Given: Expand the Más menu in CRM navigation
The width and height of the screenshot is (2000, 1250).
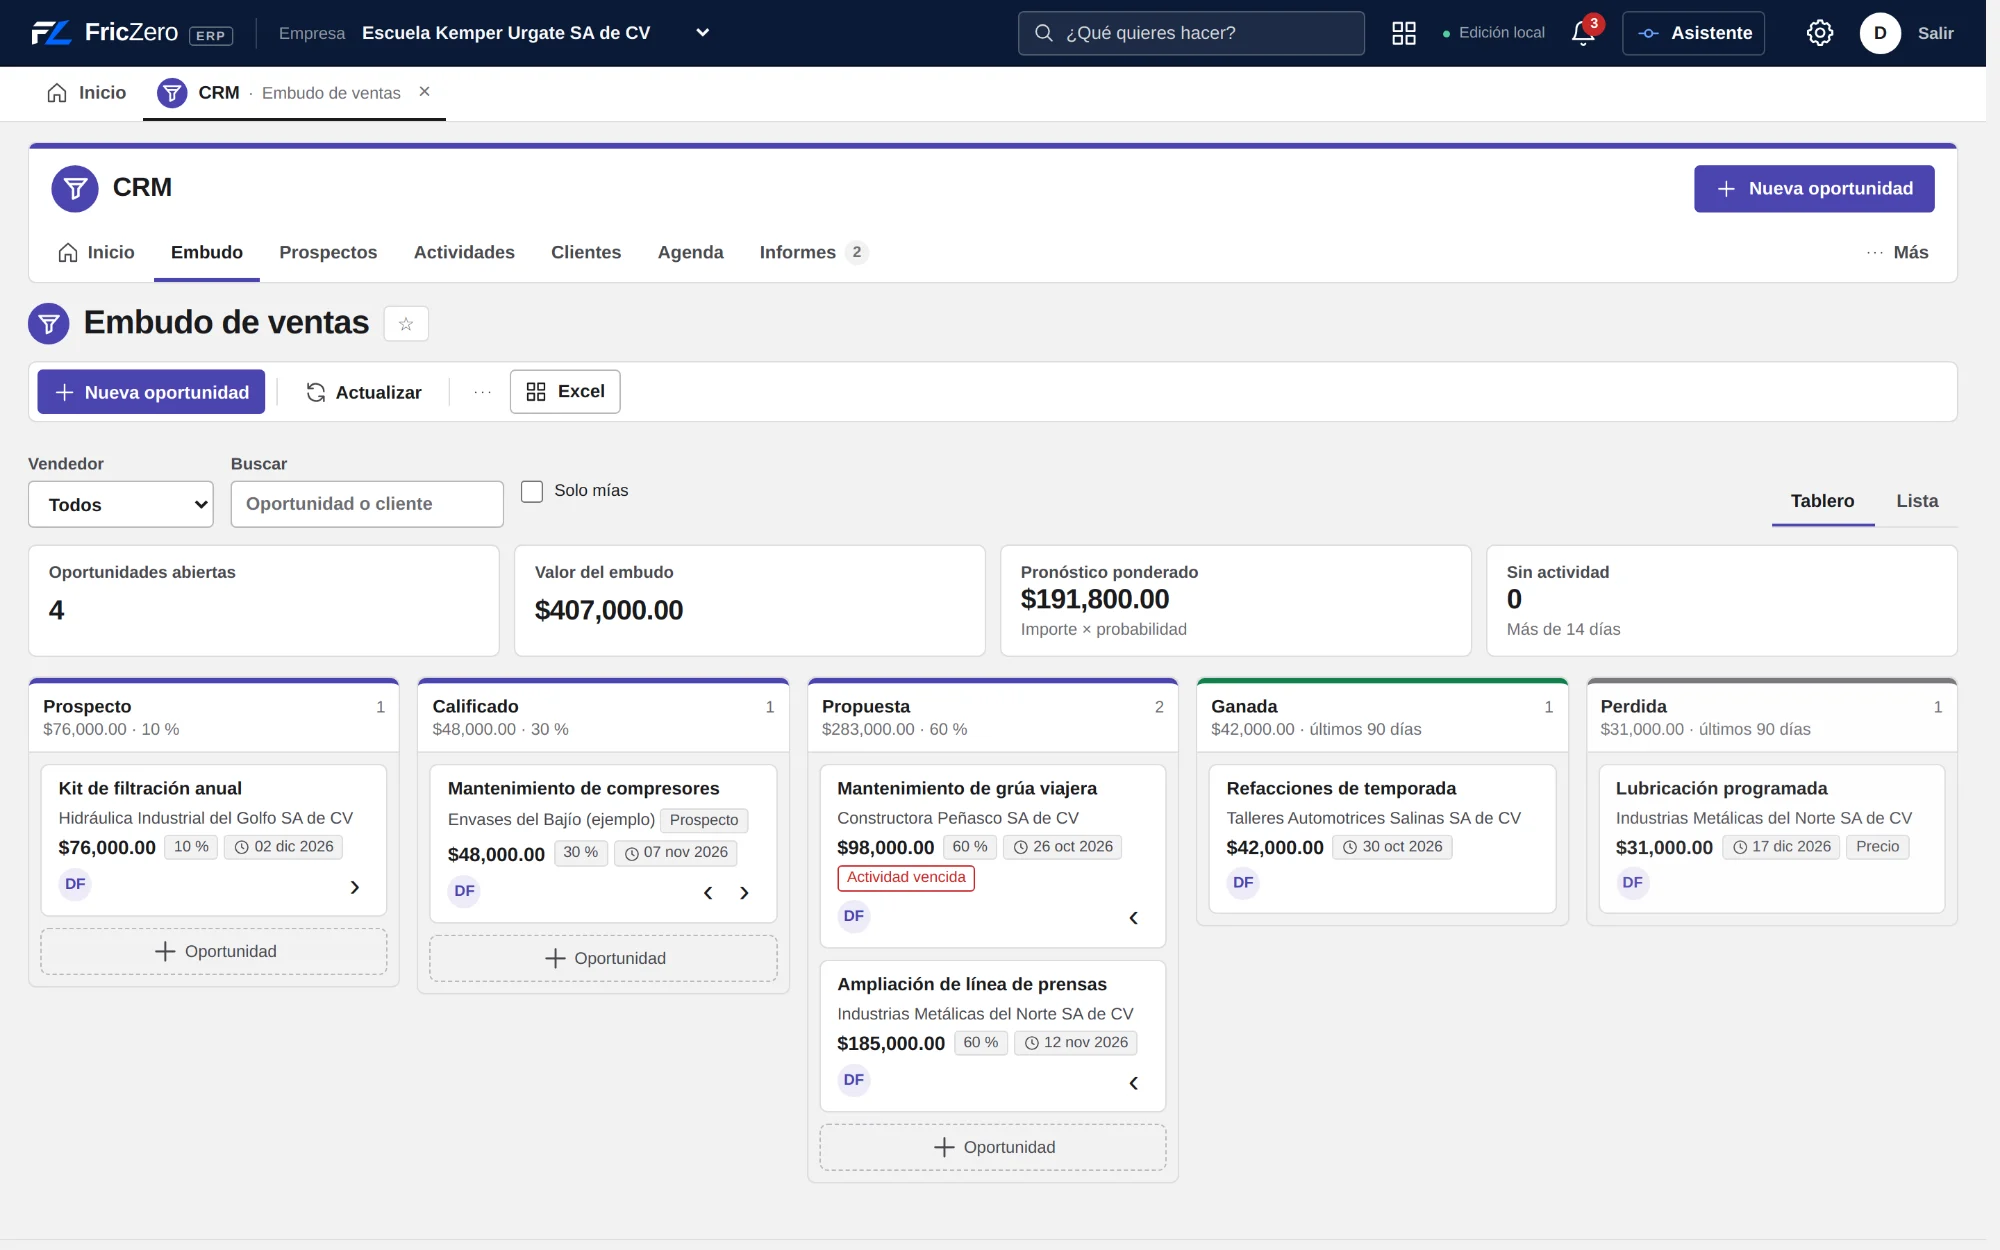Looking at the screenshot, I should pos(1897,252).
